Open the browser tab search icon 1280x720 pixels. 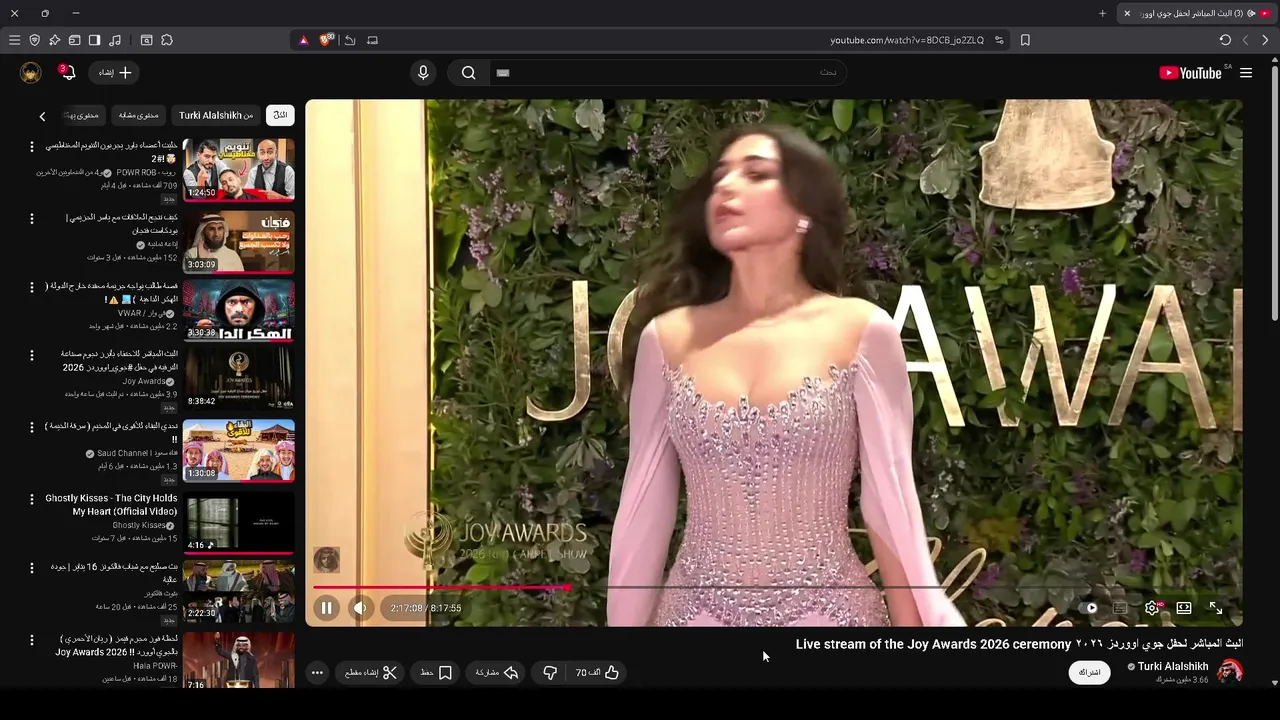tap(146, 40)
